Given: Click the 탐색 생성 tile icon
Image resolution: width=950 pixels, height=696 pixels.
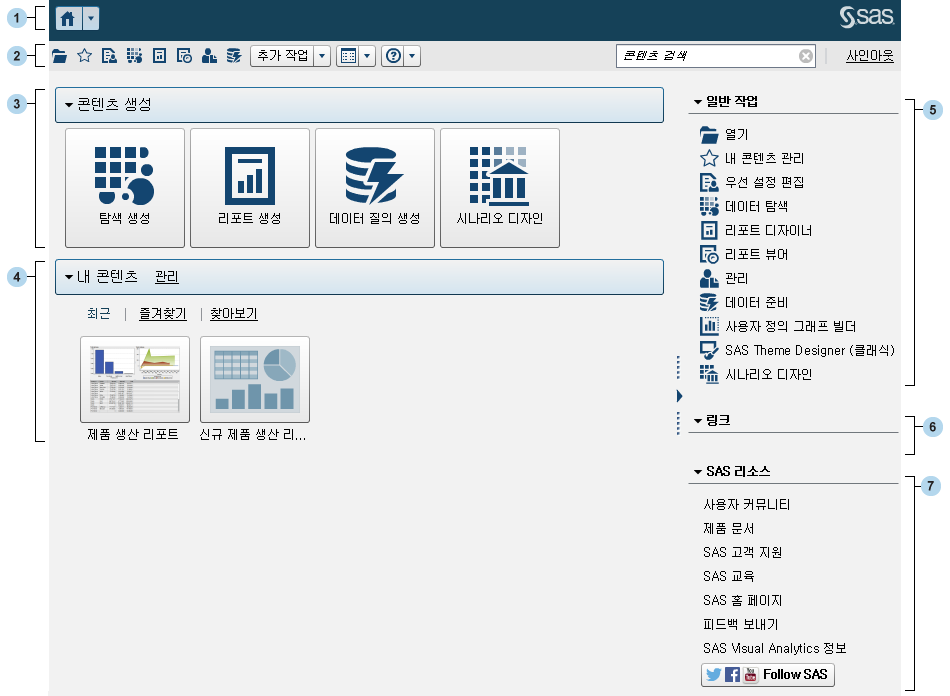Looking at the screenshot, I should 124,174.
